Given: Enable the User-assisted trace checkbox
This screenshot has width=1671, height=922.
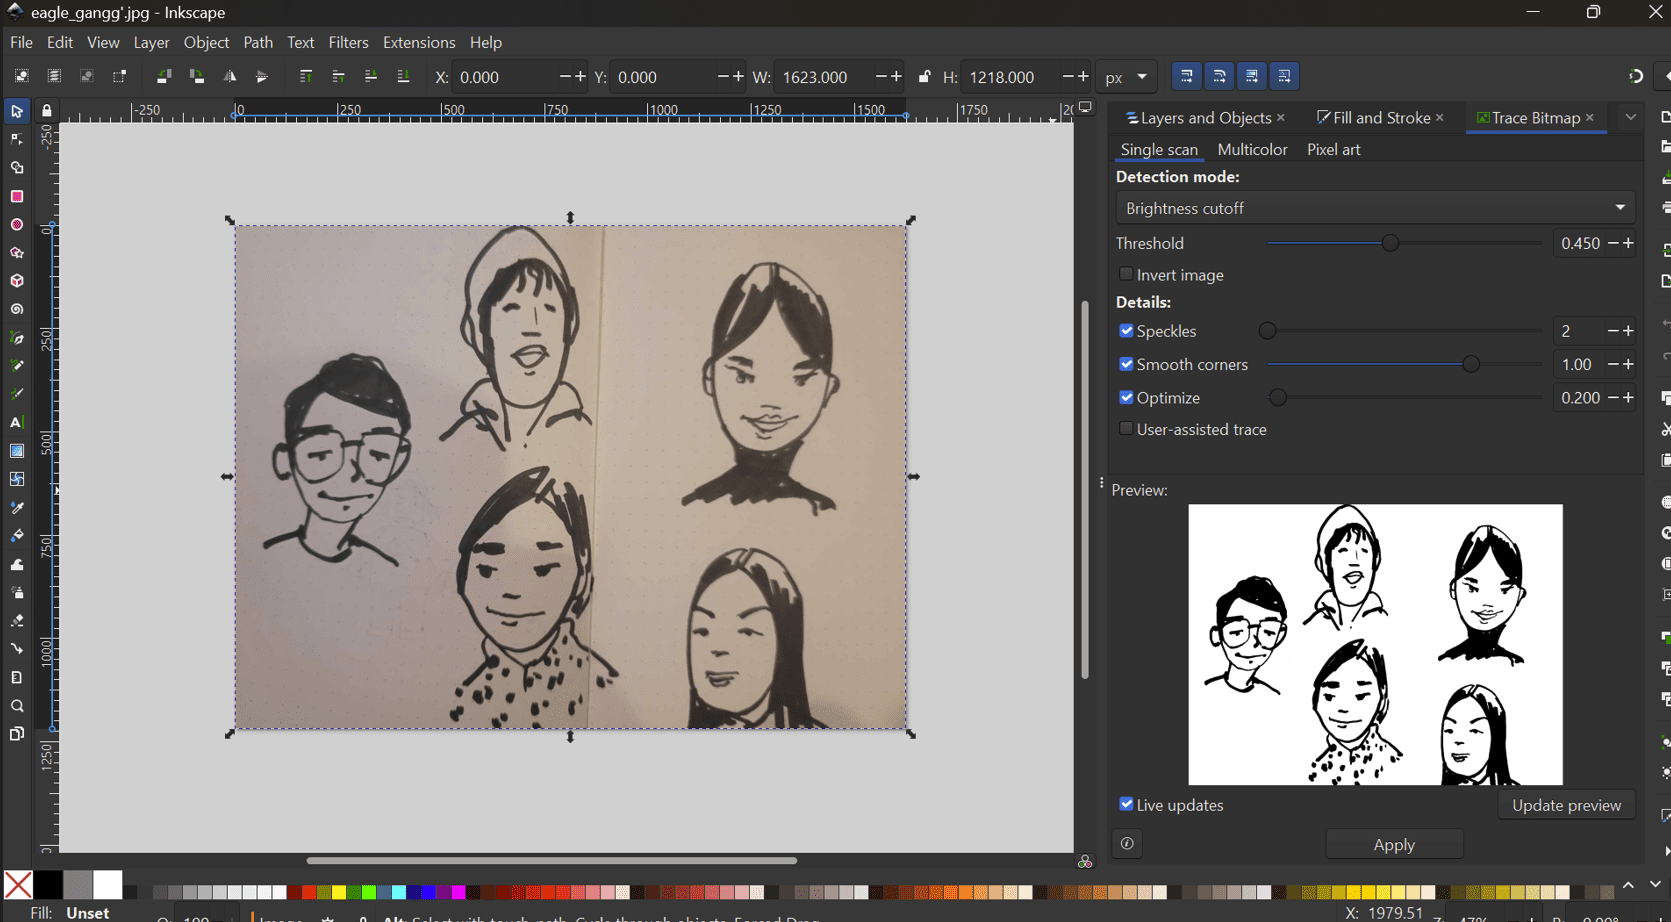Looking at the screenshot, I should pyautogui.click(x=1126, y=429).
